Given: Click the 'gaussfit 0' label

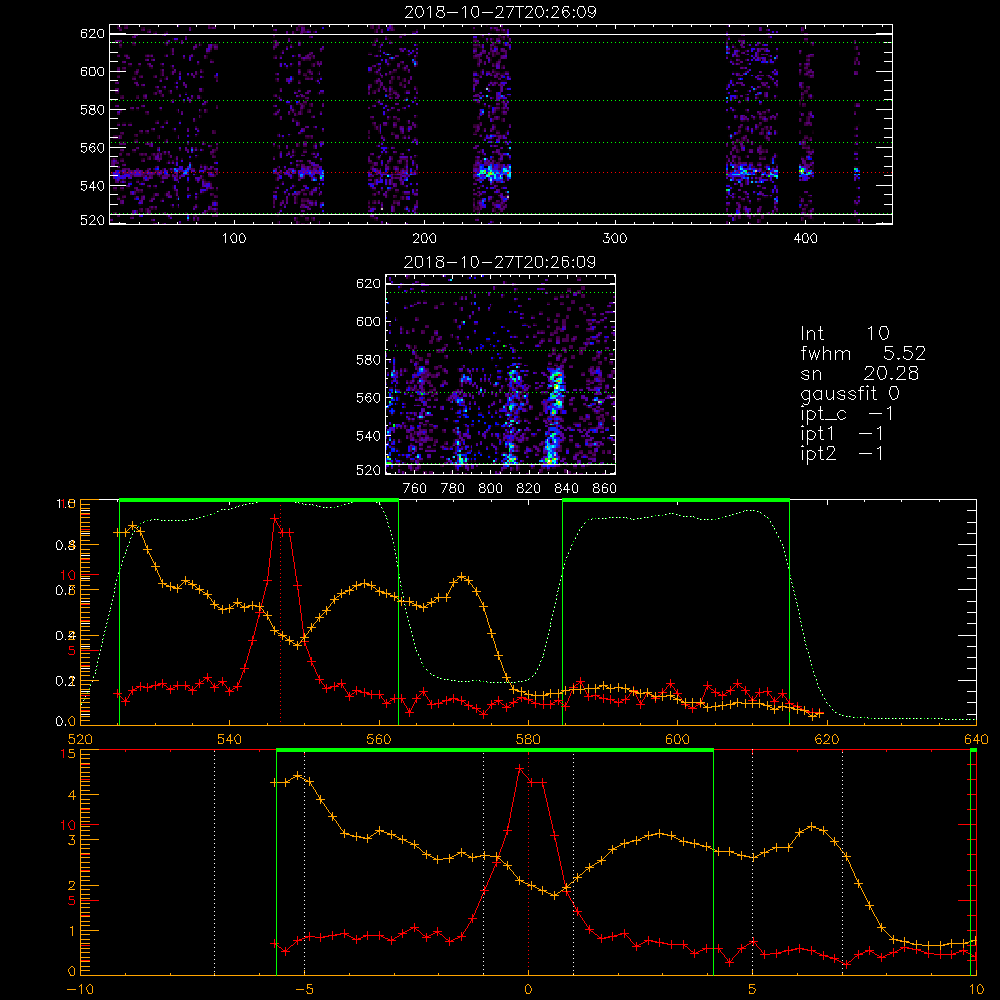Looking at the screenshot, I should point(850,393).
